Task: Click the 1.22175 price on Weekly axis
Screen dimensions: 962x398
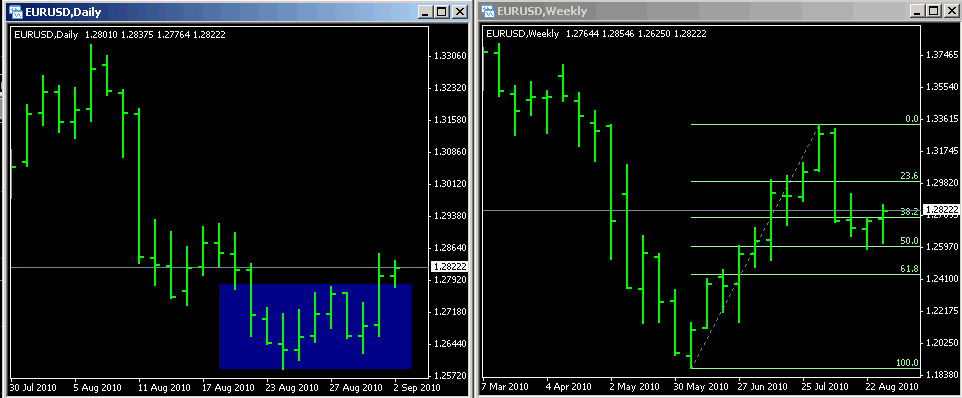Action: tap(941, 310)
